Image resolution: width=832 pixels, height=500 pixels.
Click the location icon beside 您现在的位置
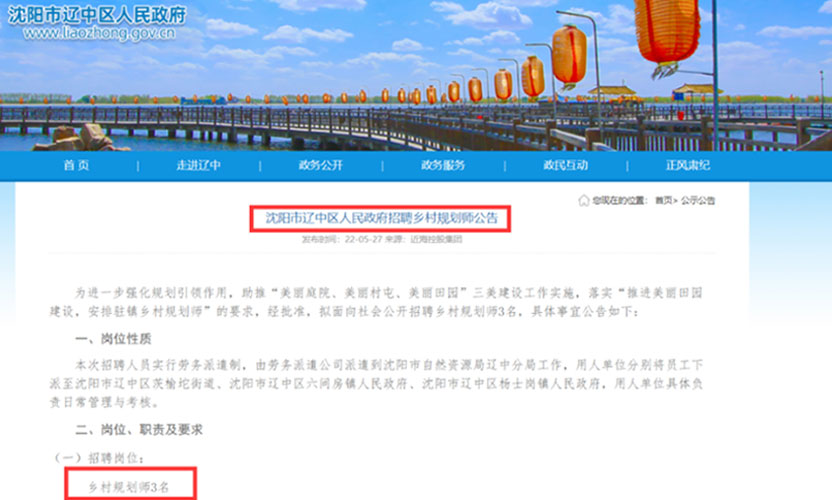tap(583, 200)
